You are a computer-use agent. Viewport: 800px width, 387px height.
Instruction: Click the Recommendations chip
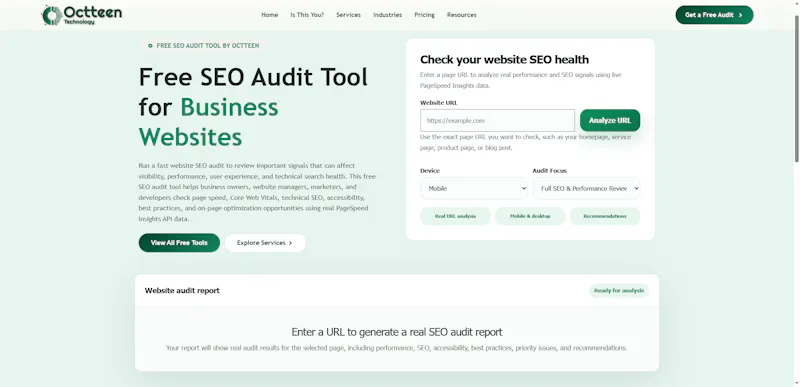point(605,216)
